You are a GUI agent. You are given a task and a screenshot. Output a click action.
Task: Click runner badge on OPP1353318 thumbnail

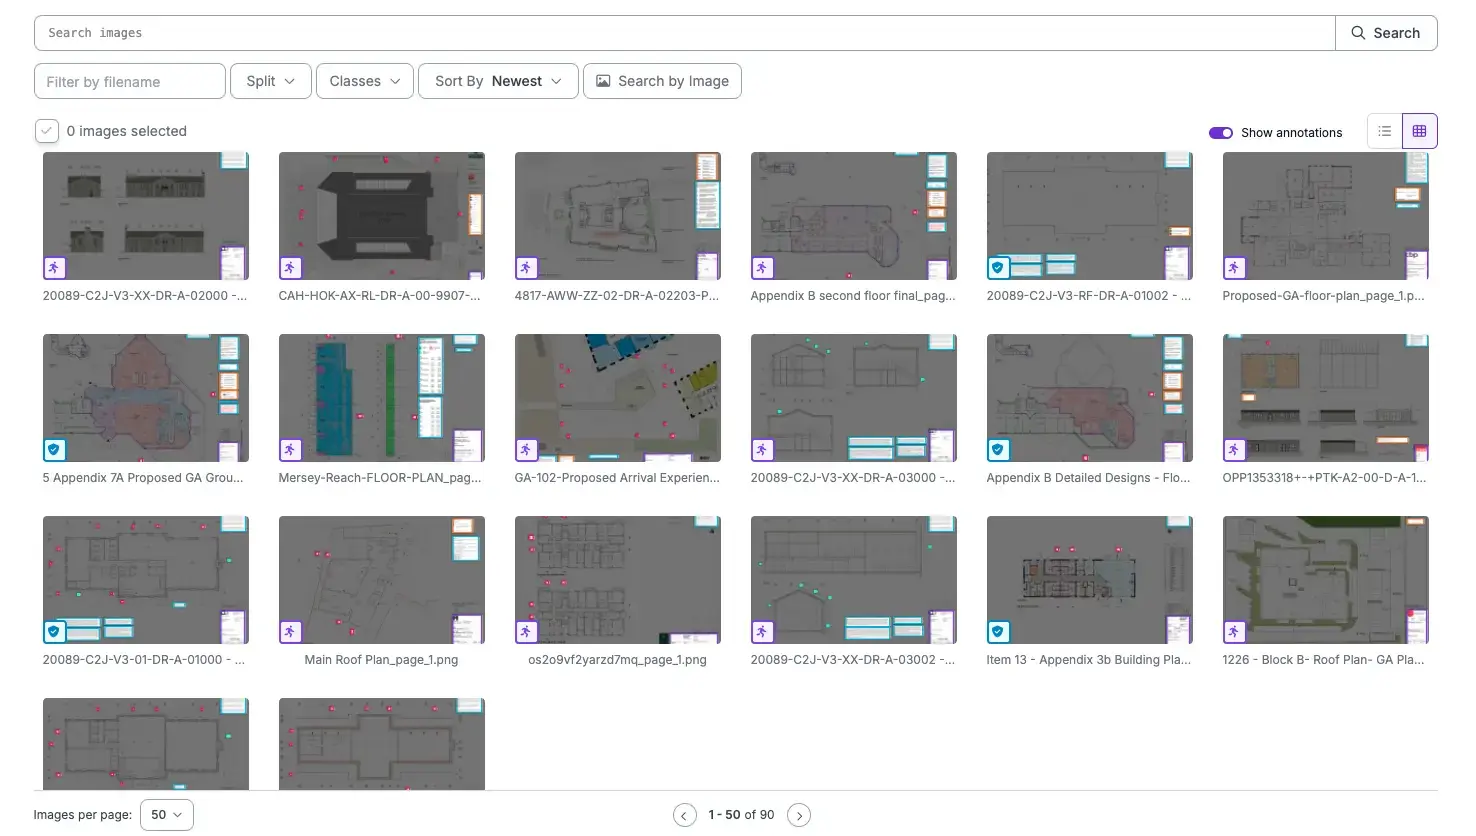(1235, 450)
